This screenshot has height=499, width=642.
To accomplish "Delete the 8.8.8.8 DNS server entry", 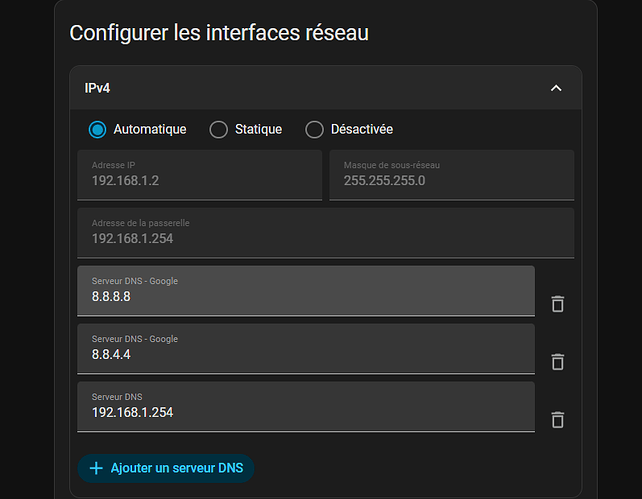I will click(557, 304).
